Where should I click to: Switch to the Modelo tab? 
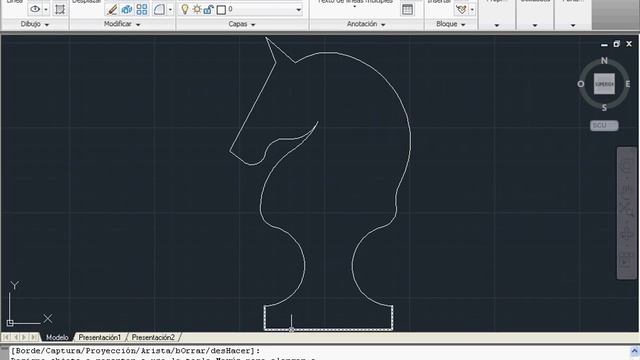57,338
